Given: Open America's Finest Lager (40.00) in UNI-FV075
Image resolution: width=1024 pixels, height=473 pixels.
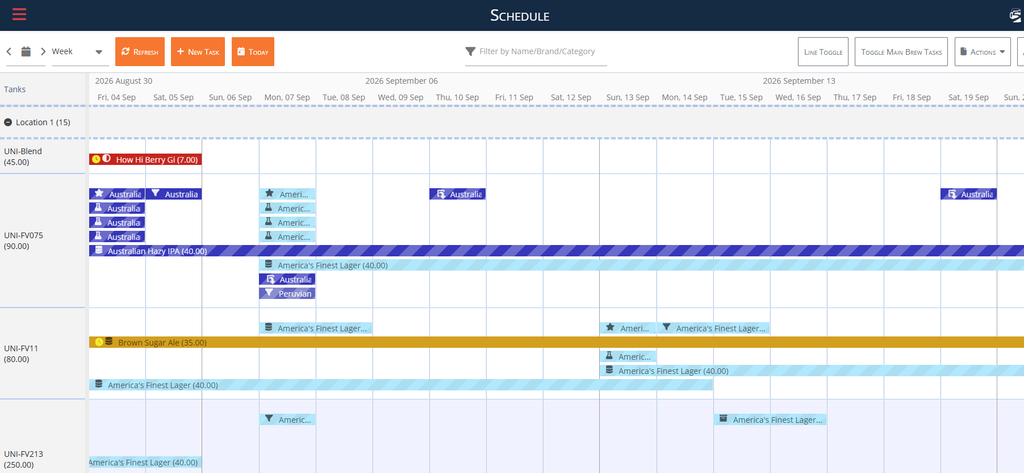Looking at the screenshot, I should click(x=642, y=265).
